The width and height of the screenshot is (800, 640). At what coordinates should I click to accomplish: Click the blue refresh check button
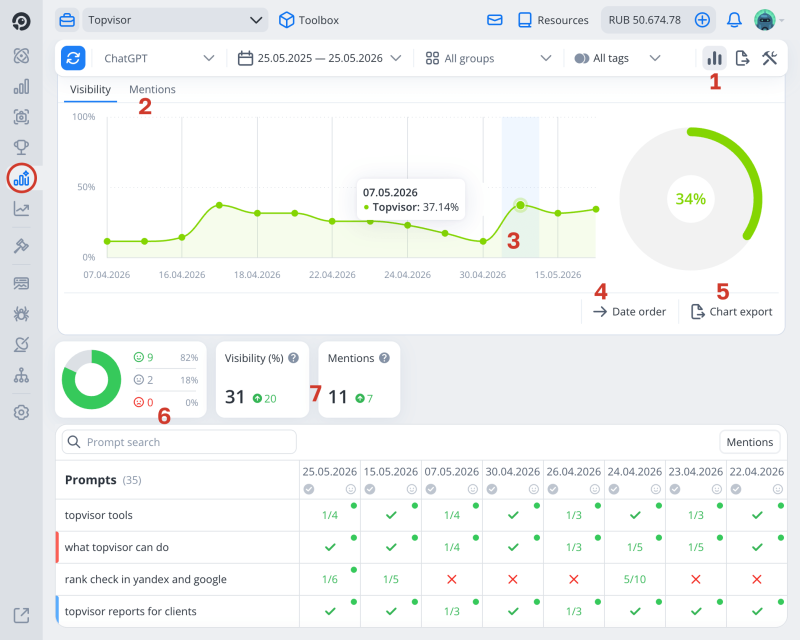73,58
